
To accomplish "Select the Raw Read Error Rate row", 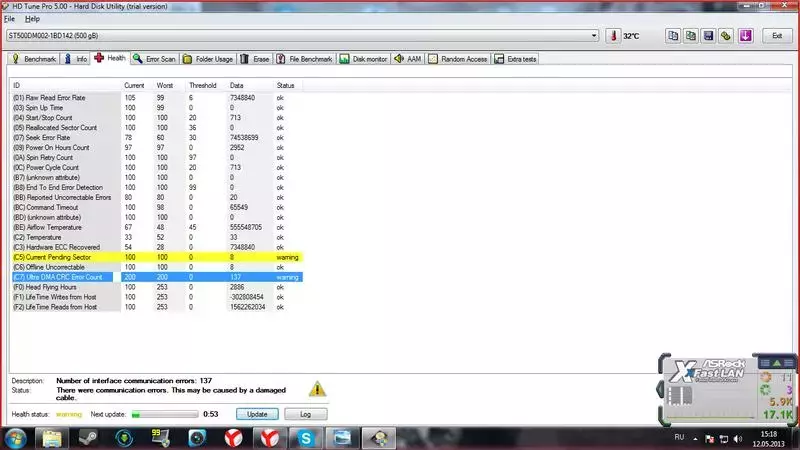I will pos(157,98).
